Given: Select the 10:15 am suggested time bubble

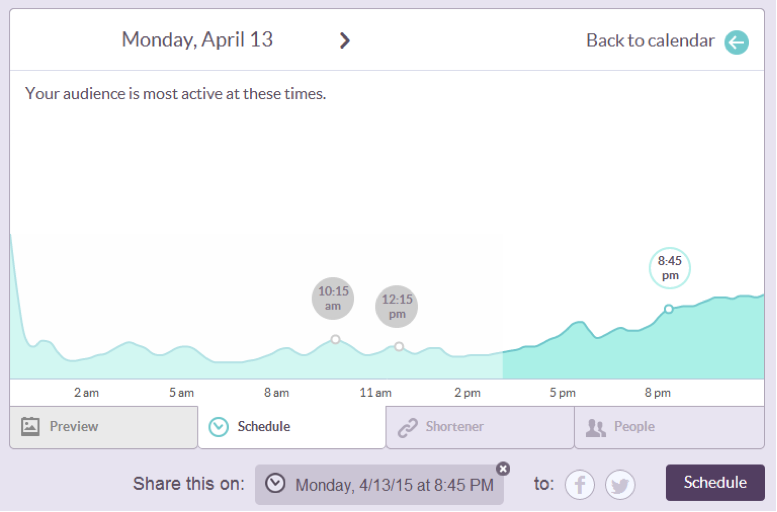Looking at the screenshot, I should [x=333, y=298].
